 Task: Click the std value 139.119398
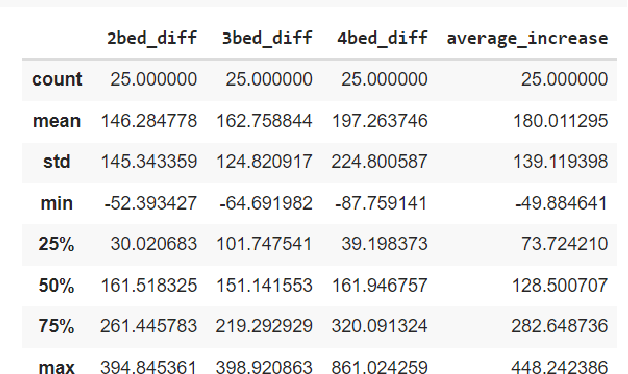tap(561, 162)
